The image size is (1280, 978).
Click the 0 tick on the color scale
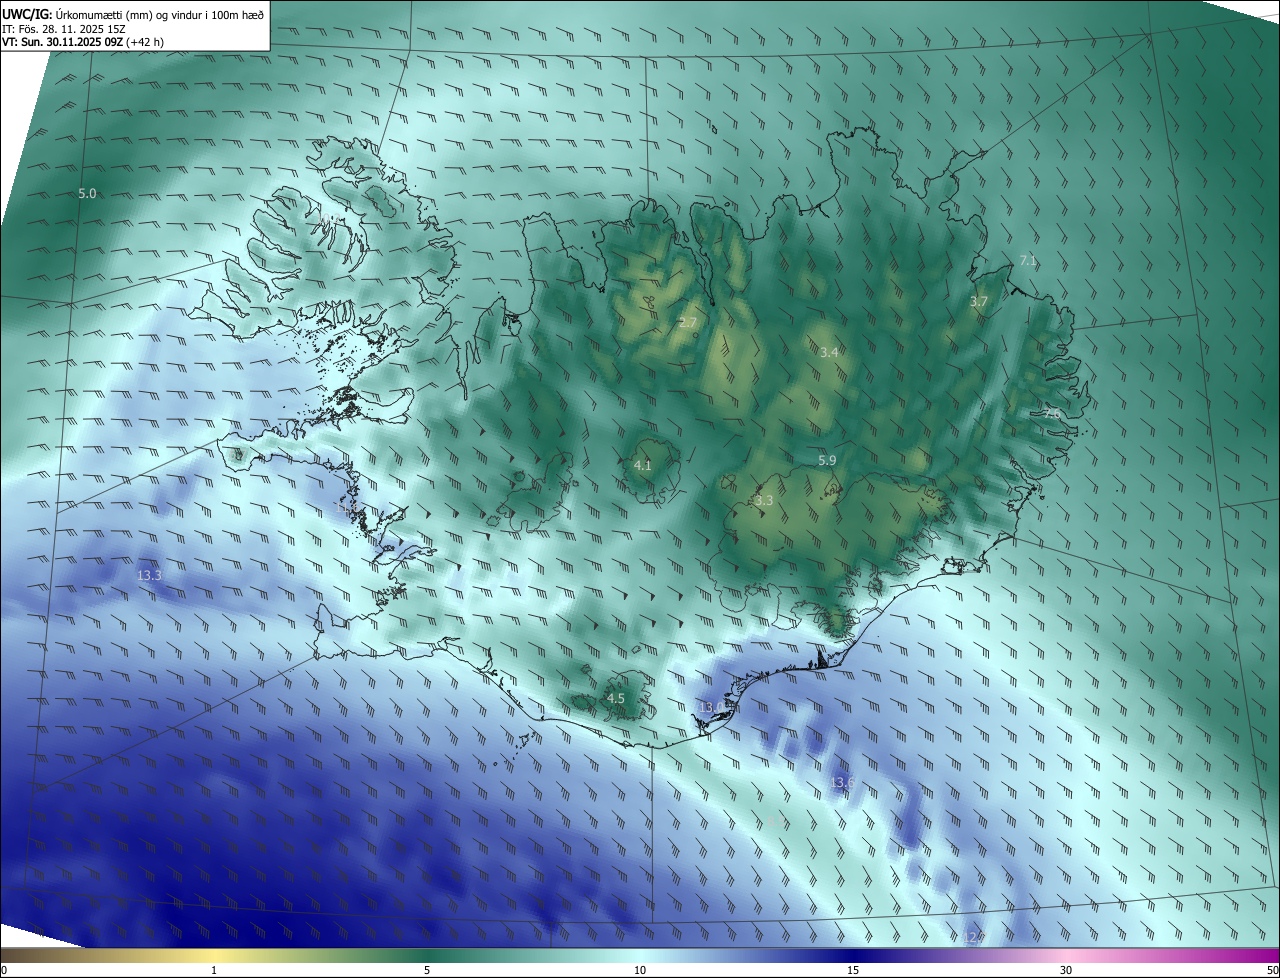3,971
